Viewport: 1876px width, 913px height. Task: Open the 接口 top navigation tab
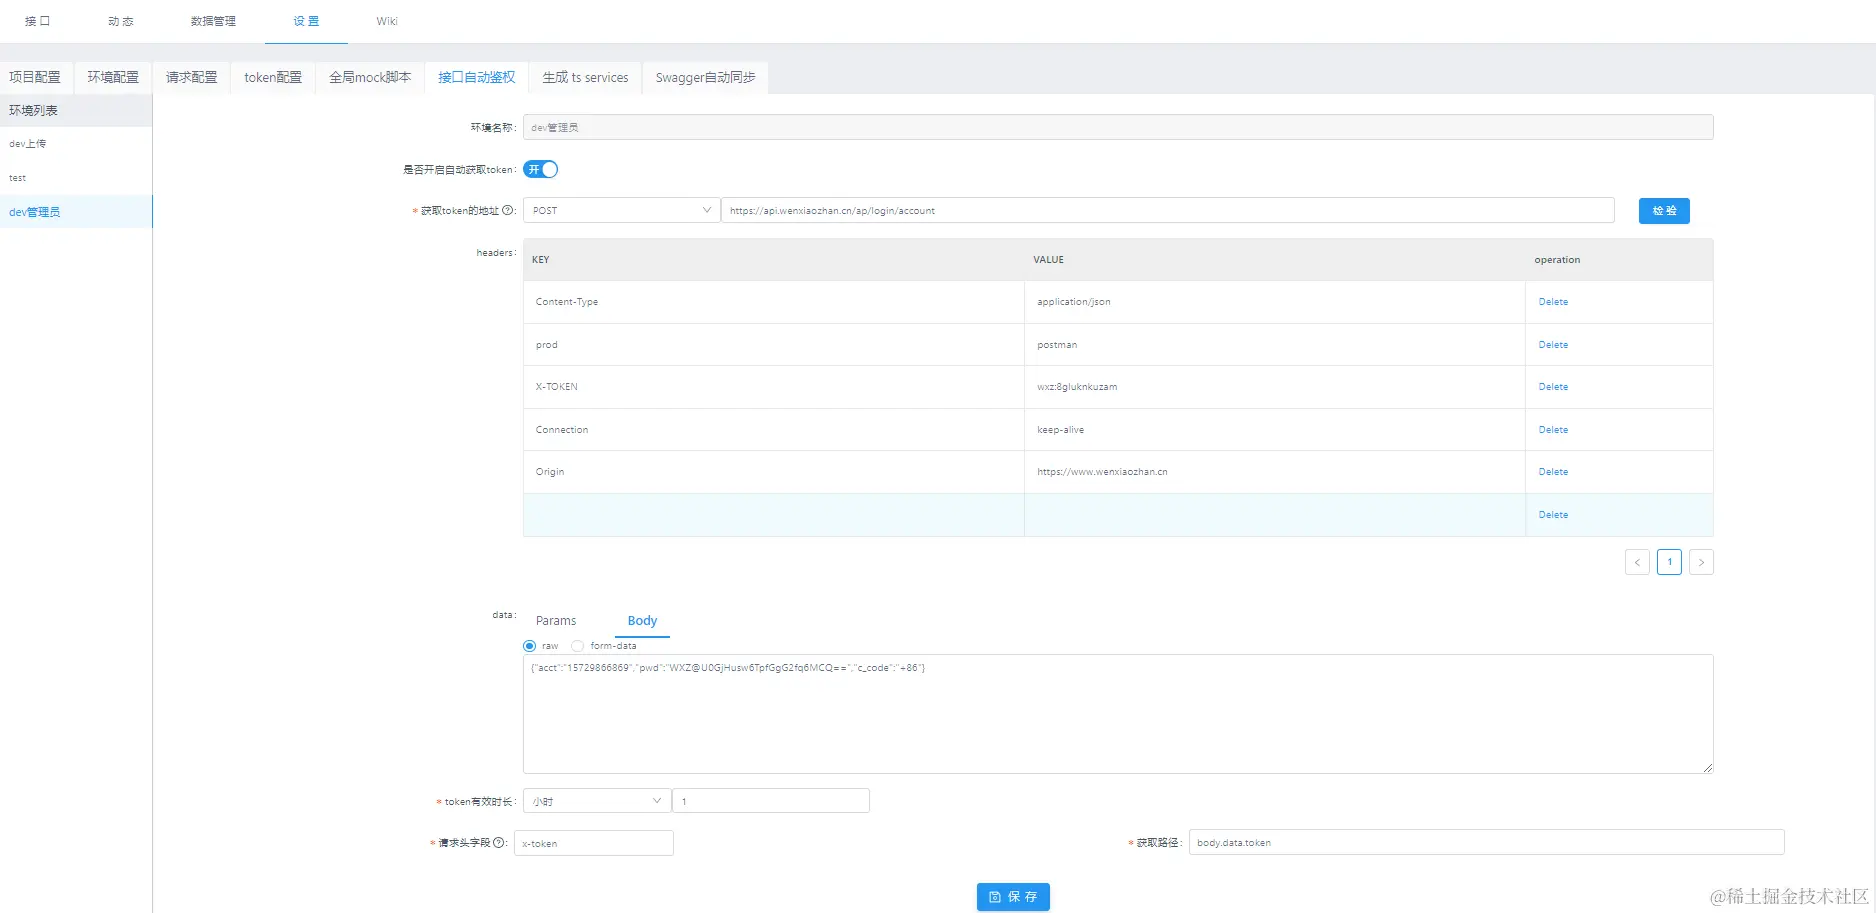37,21
